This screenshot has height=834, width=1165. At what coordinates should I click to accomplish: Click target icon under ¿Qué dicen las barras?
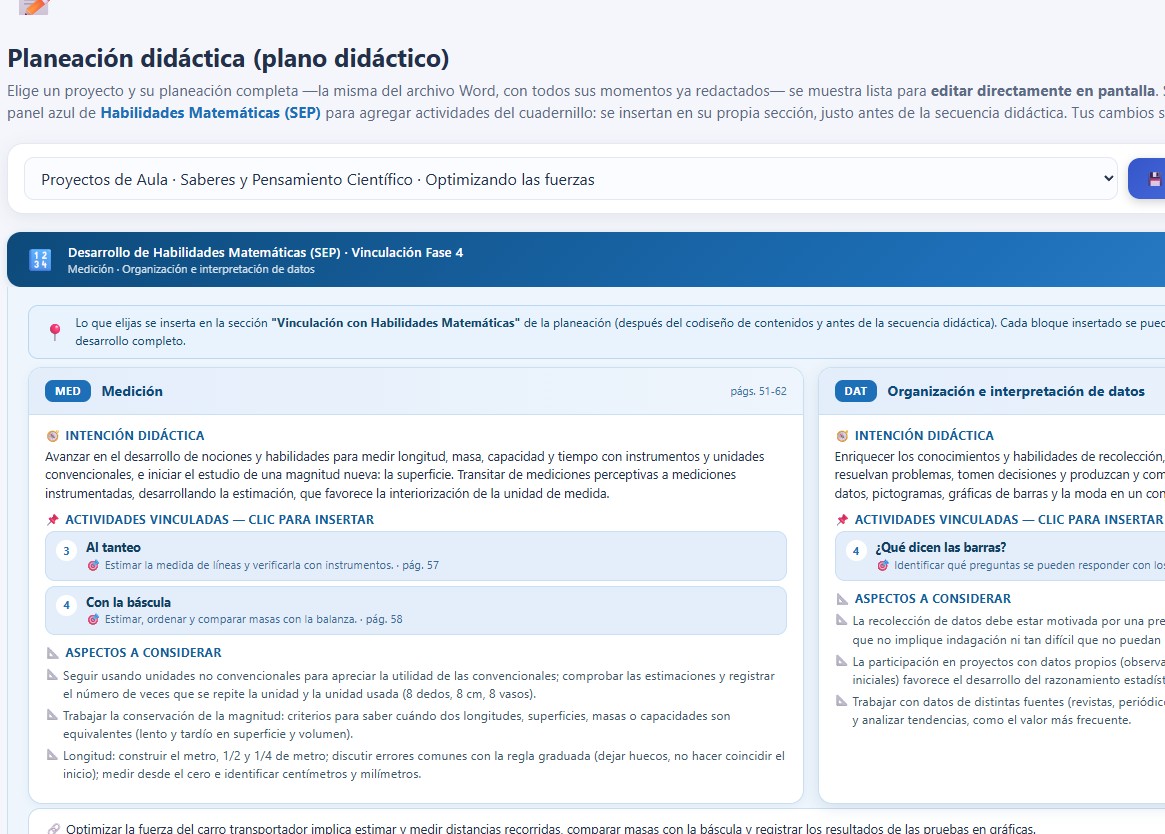pos(883,566)
